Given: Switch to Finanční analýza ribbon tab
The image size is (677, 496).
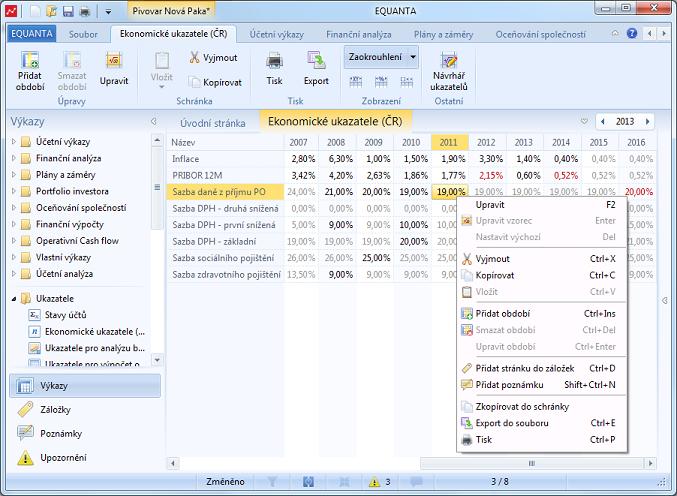Looking at the screenshot, I should pos(358,34).
